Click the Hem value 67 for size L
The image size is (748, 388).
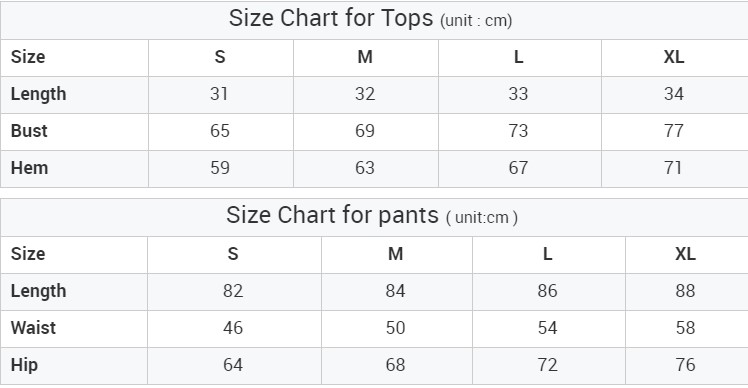tap(518, 168)
